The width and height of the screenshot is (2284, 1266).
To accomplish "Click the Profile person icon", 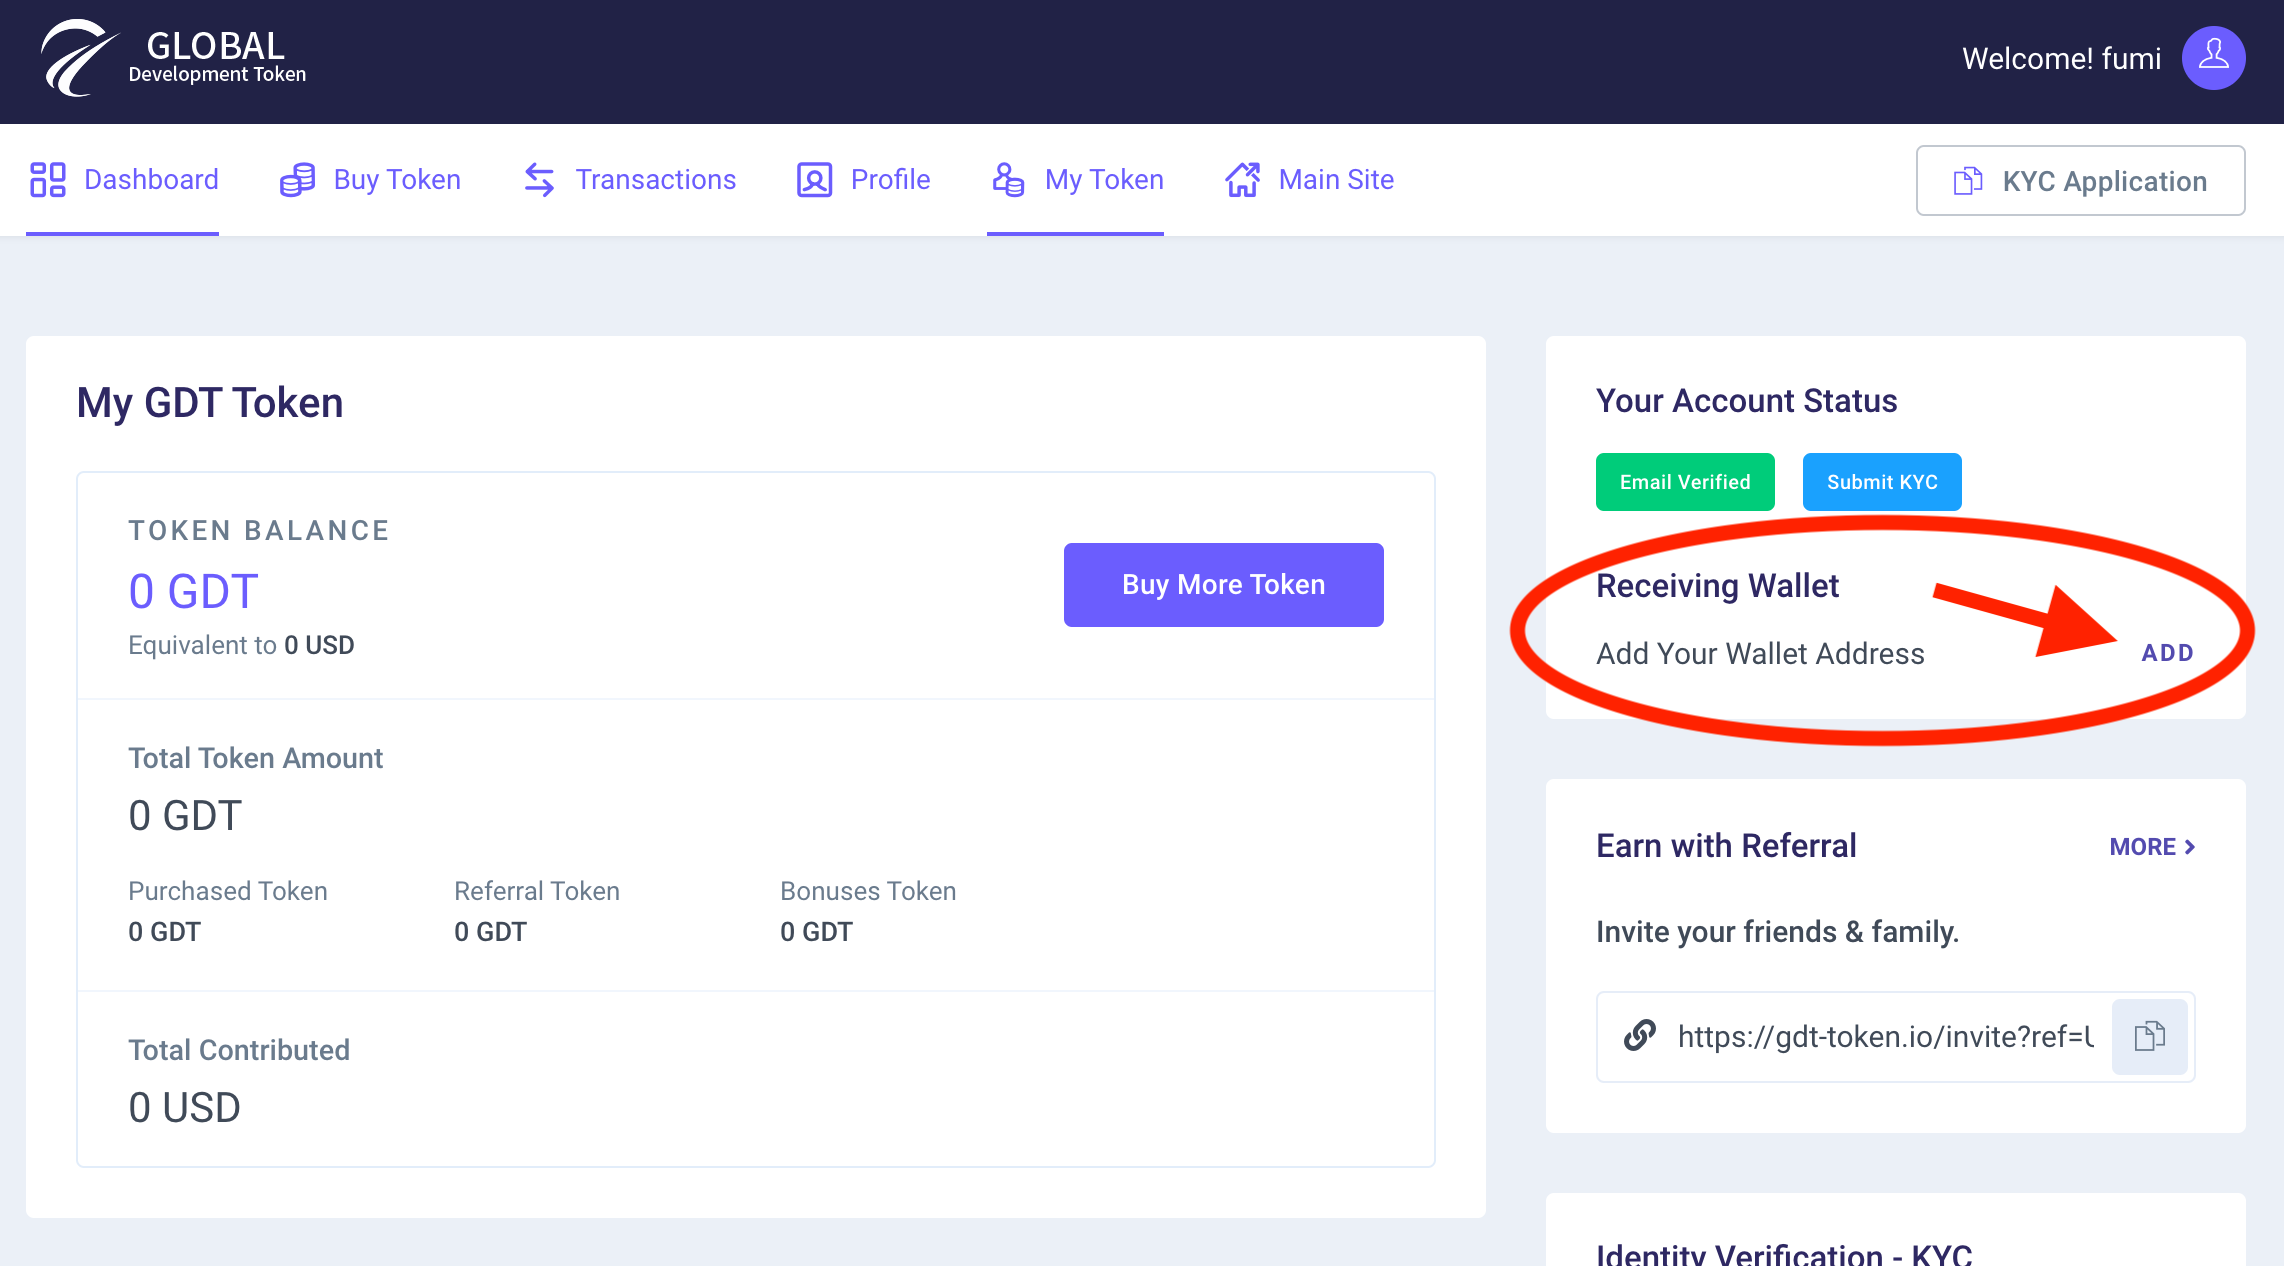I will pos(814,180).
